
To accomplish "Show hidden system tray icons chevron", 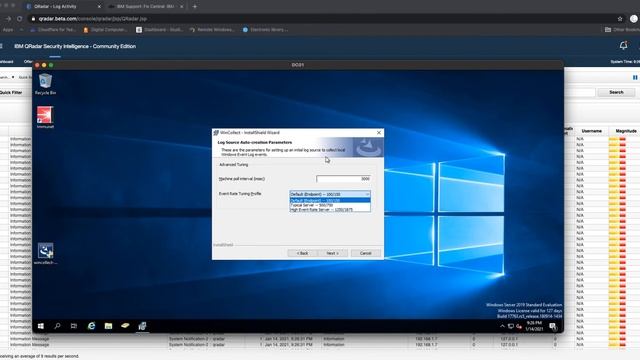I will pyautogui.click(x=502, y=326).
